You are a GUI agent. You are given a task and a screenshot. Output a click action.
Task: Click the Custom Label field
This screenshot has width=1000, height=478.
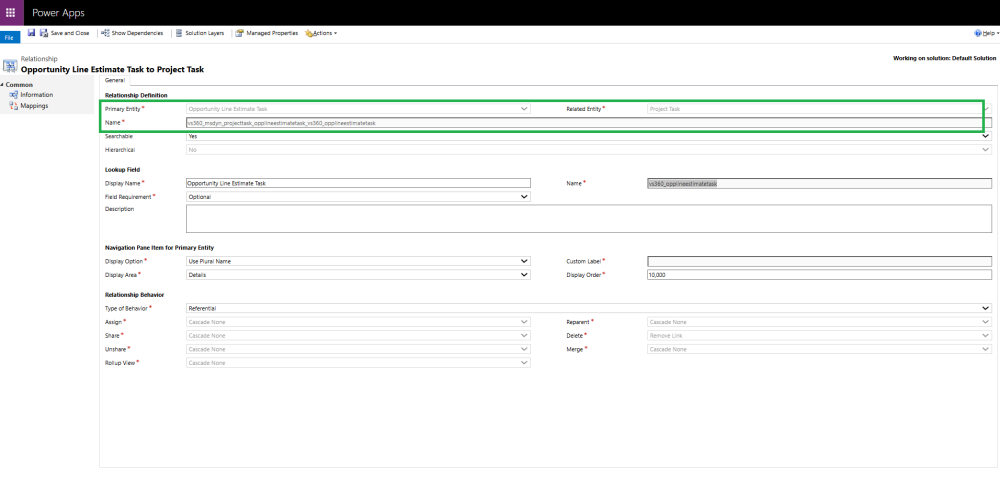[819, 261]
